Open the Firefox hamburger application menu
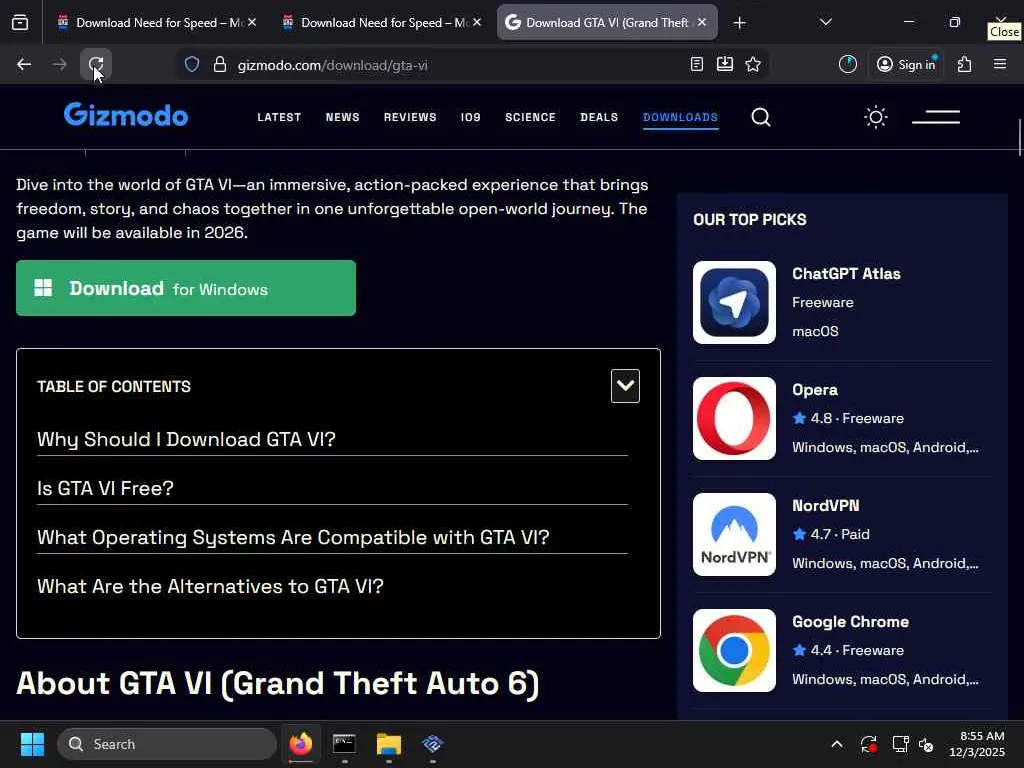 pyautogui.click(x=1000, y=64)
